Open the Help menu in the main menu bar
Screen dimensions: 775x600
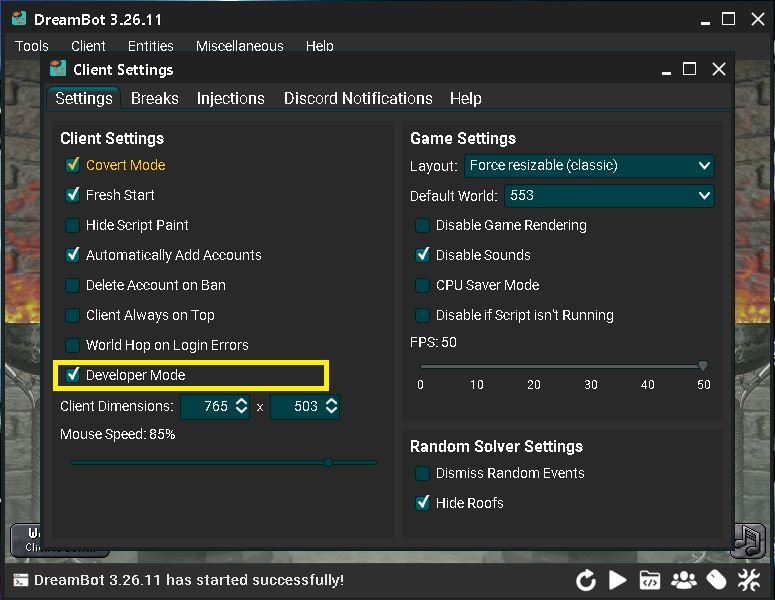click(319, 46)
